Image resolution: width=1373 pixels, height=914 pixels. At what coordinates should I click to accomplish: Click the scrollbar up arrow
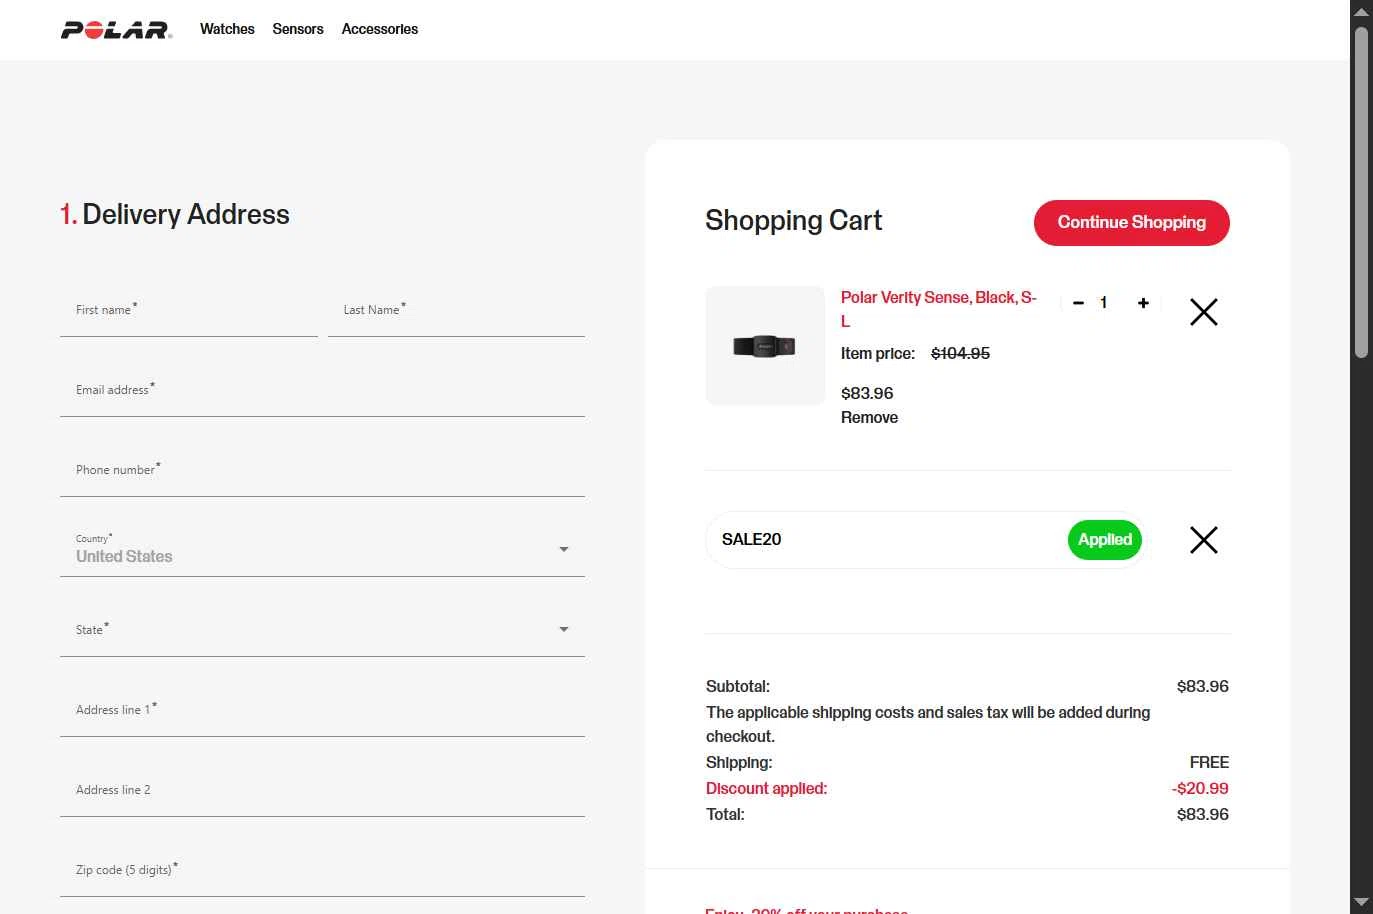1361,11
